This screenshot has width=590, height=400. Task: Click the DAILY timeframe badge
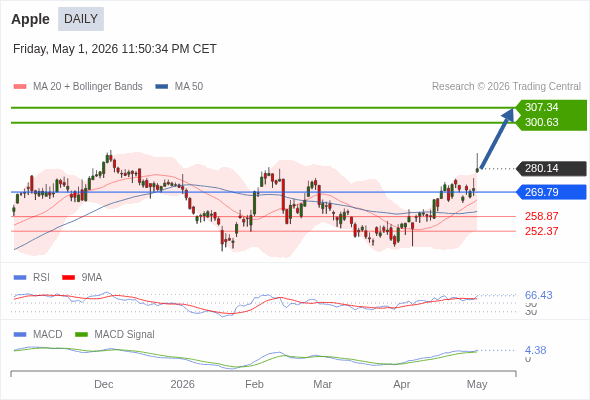(x=81, y=19)
